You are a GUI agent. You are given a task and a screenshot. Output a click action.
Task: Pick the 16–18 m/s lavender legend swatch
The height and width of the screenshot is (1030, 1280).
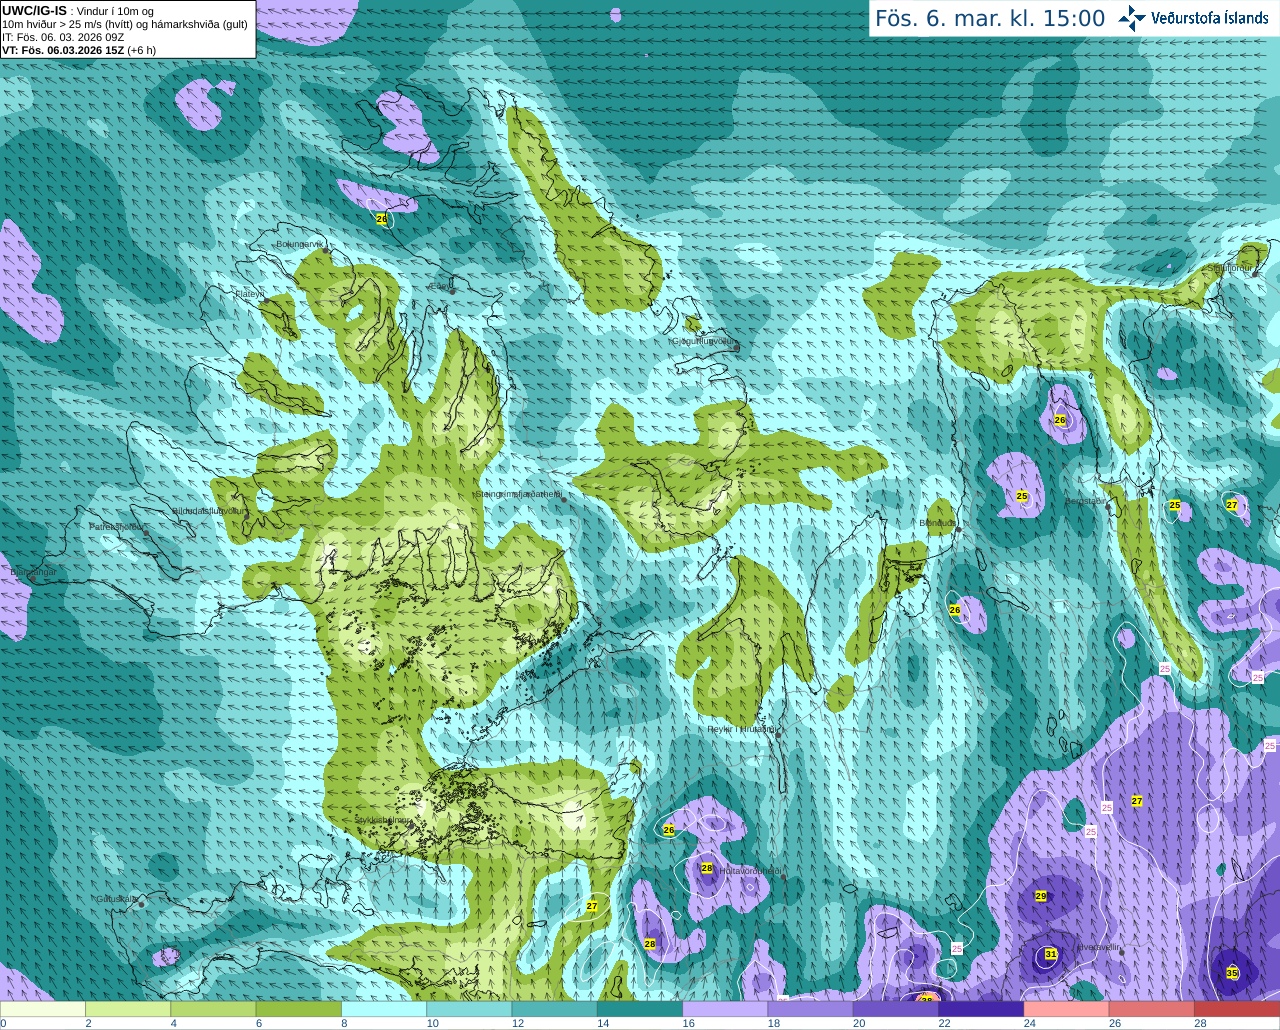[x=725, y=1009]
